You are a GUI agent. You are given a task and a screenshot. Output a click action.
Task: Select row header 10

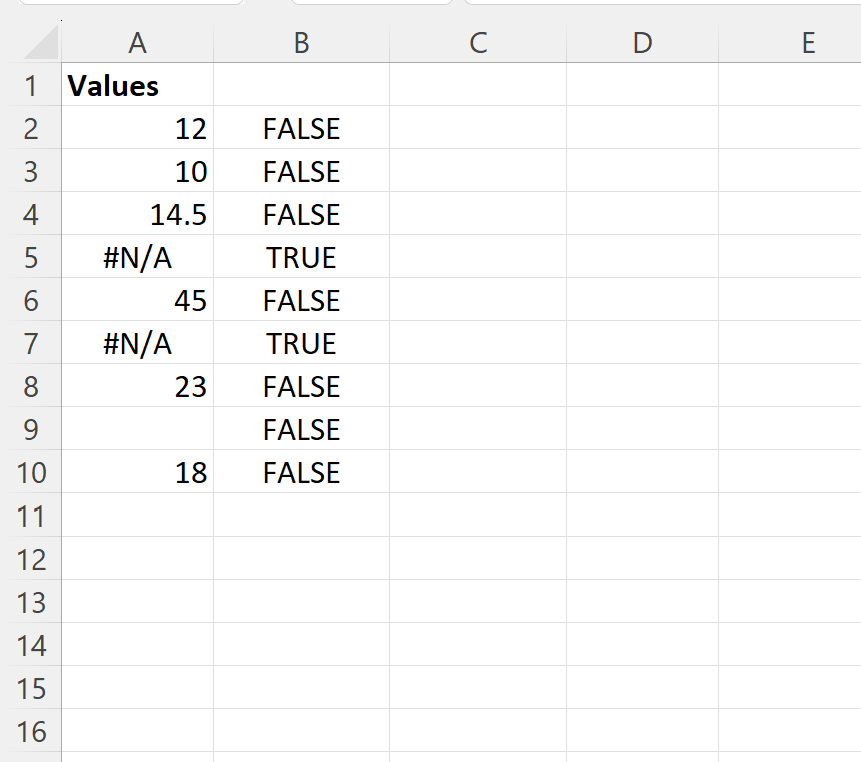coord(33,472)
